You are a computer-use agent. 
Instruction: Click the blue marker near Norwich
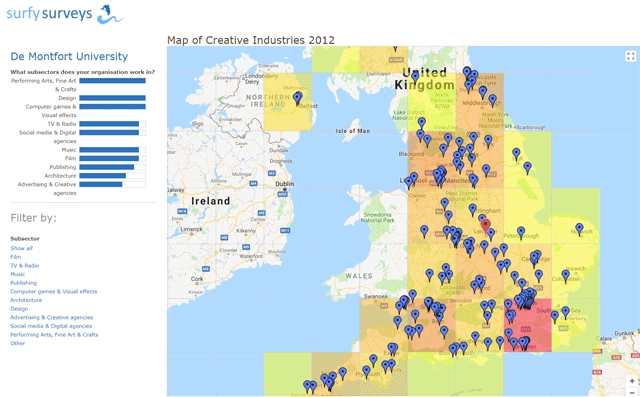(579, 229)
